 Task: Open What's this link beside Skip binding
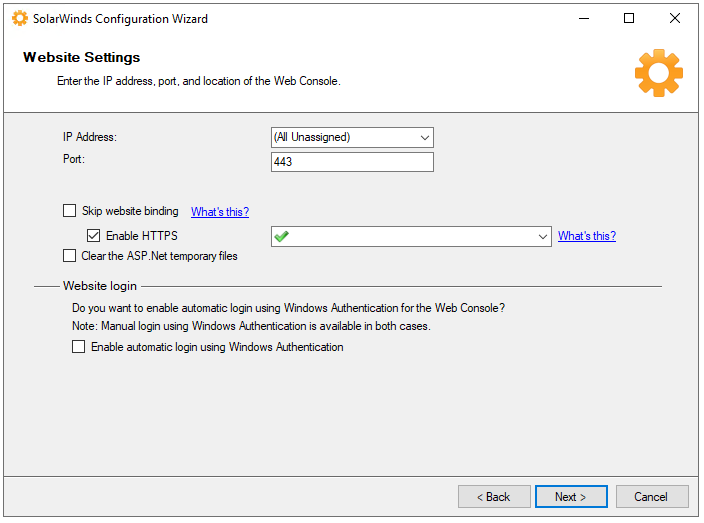pyautogui.click(x=220, y=212)
